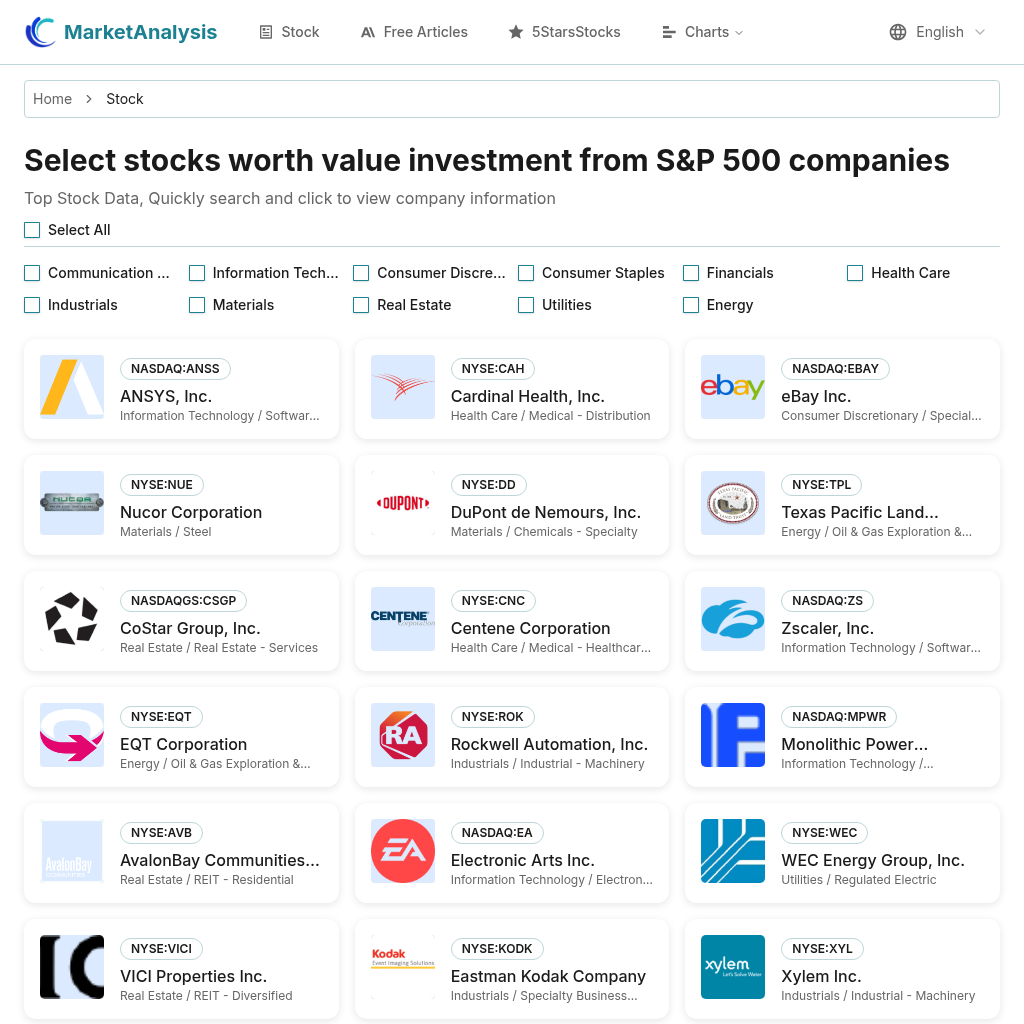Image resolution: width=1024 pixels, height=1024 pixels.
Task: Click the globe language icon
Action: point(898,32)
